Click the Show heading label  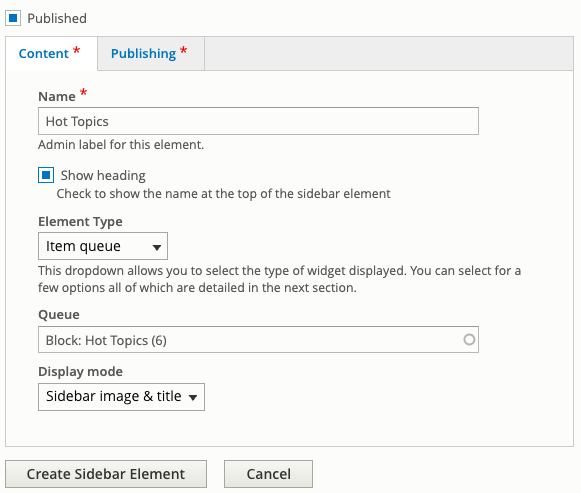click(103, 175)
